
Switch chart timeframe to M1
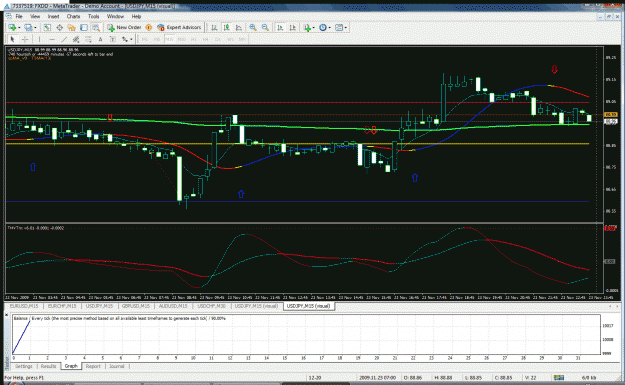pyautogui.click(x=145, y=39)
